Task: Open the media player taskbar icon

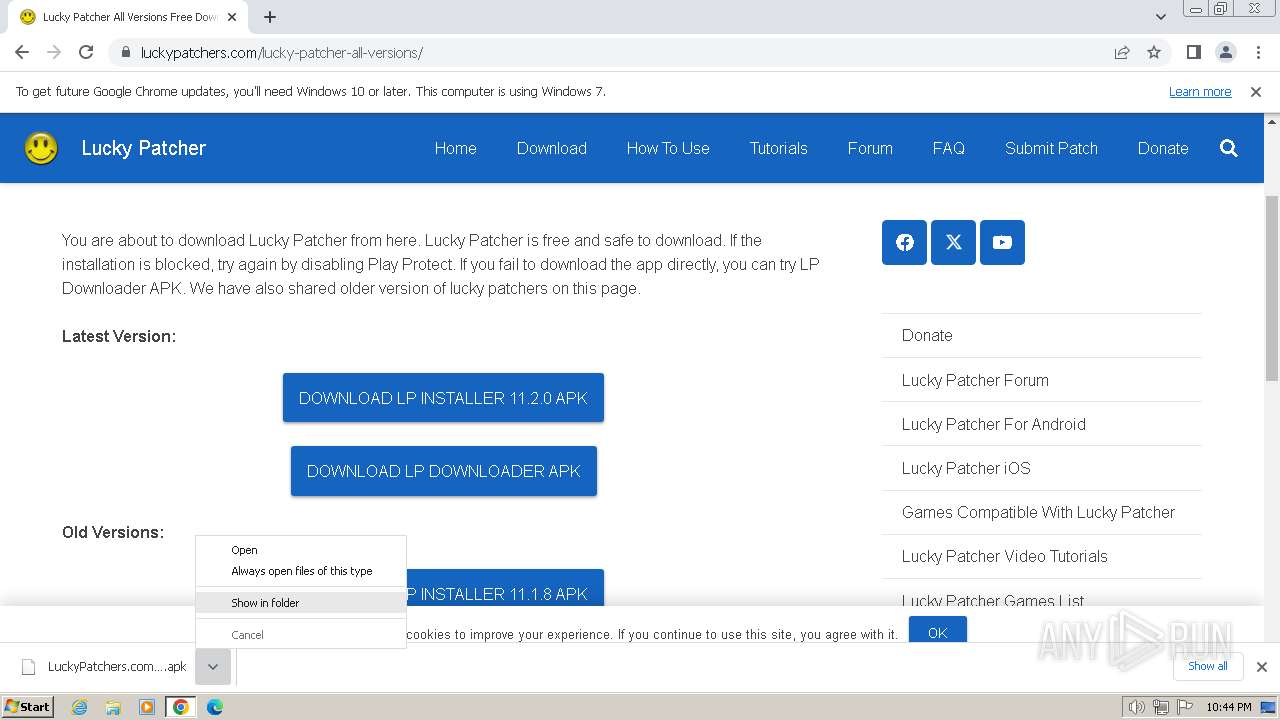Action: (147, 707)
